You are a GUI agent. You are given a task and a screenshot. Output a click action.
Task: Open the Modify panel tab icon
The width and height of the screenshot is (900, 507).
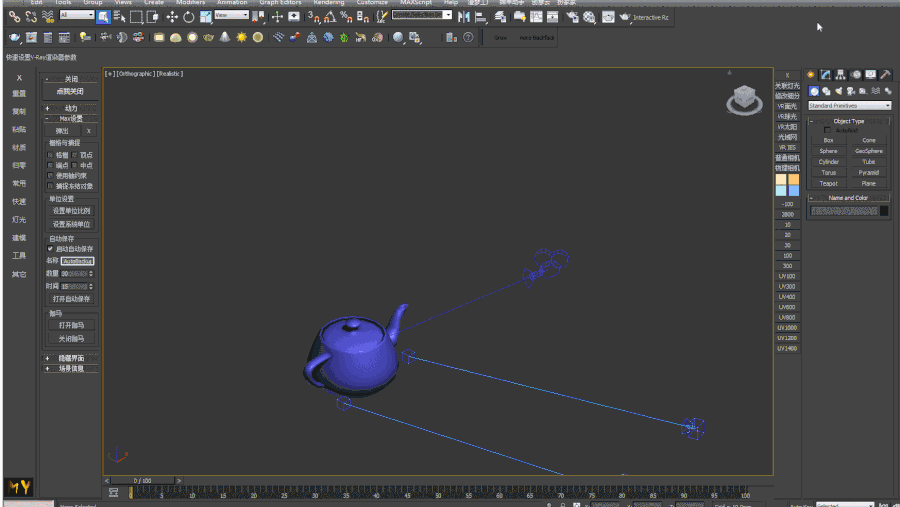point(825,75)
